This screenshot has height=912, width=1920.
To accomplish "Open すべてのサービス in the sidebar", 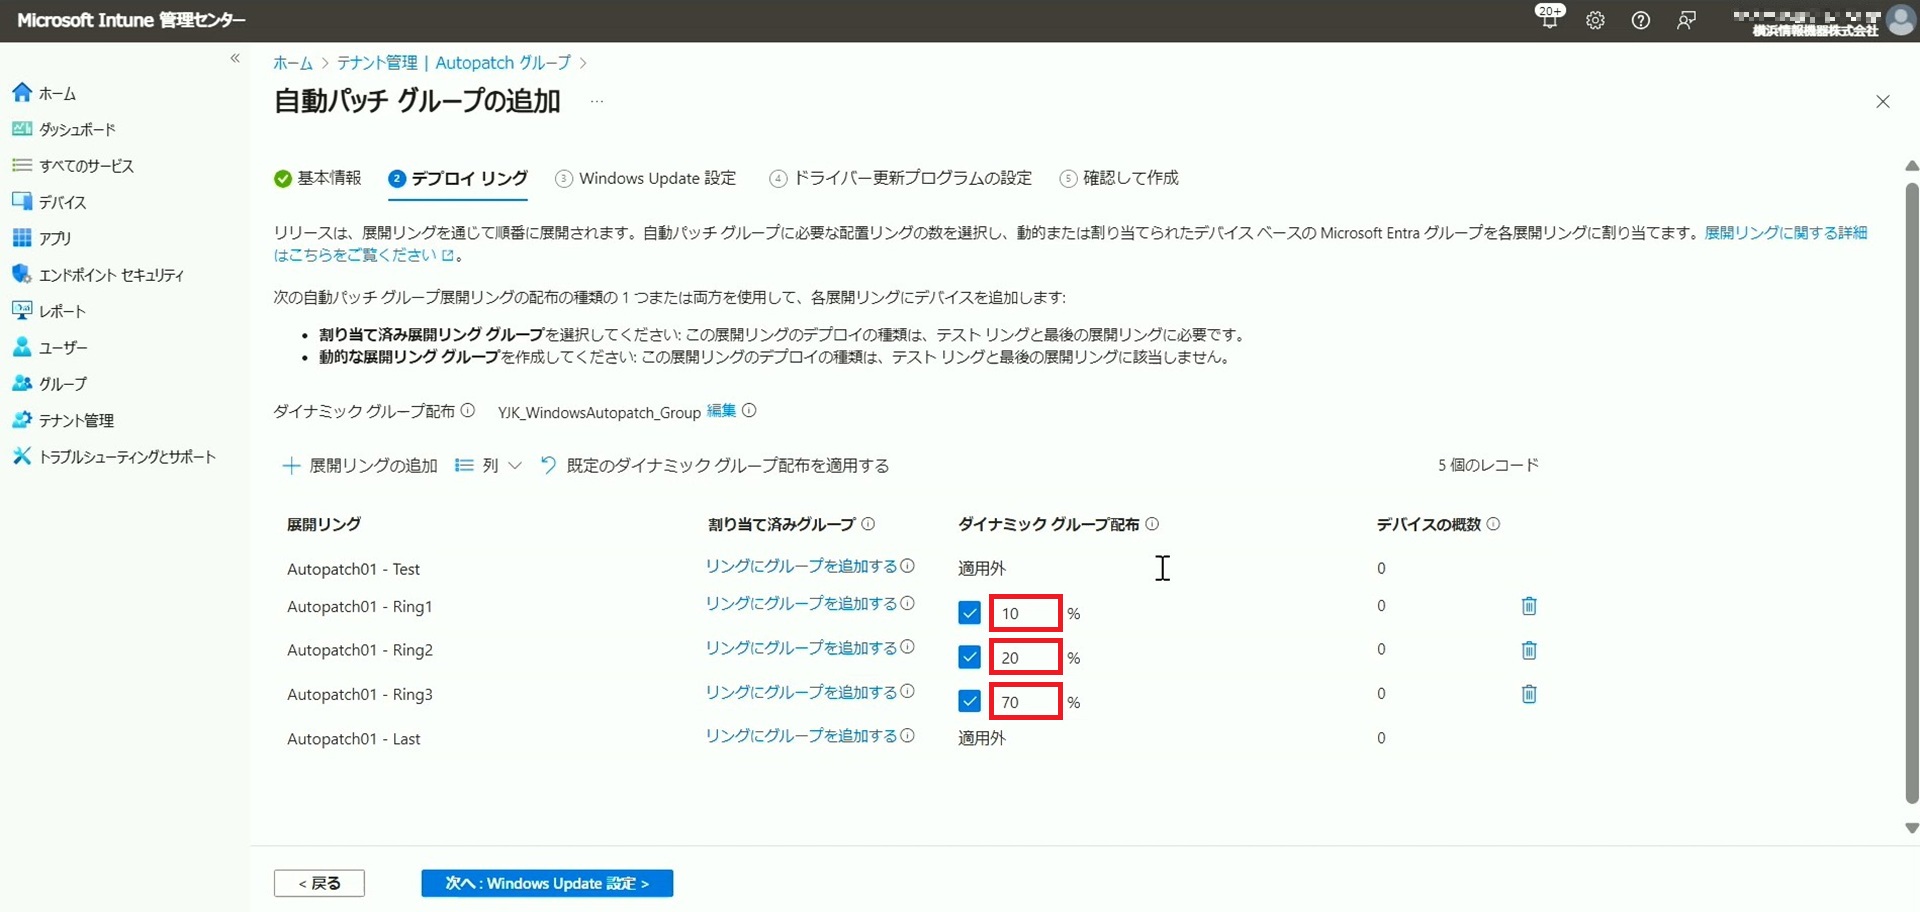I will [73, 166].
